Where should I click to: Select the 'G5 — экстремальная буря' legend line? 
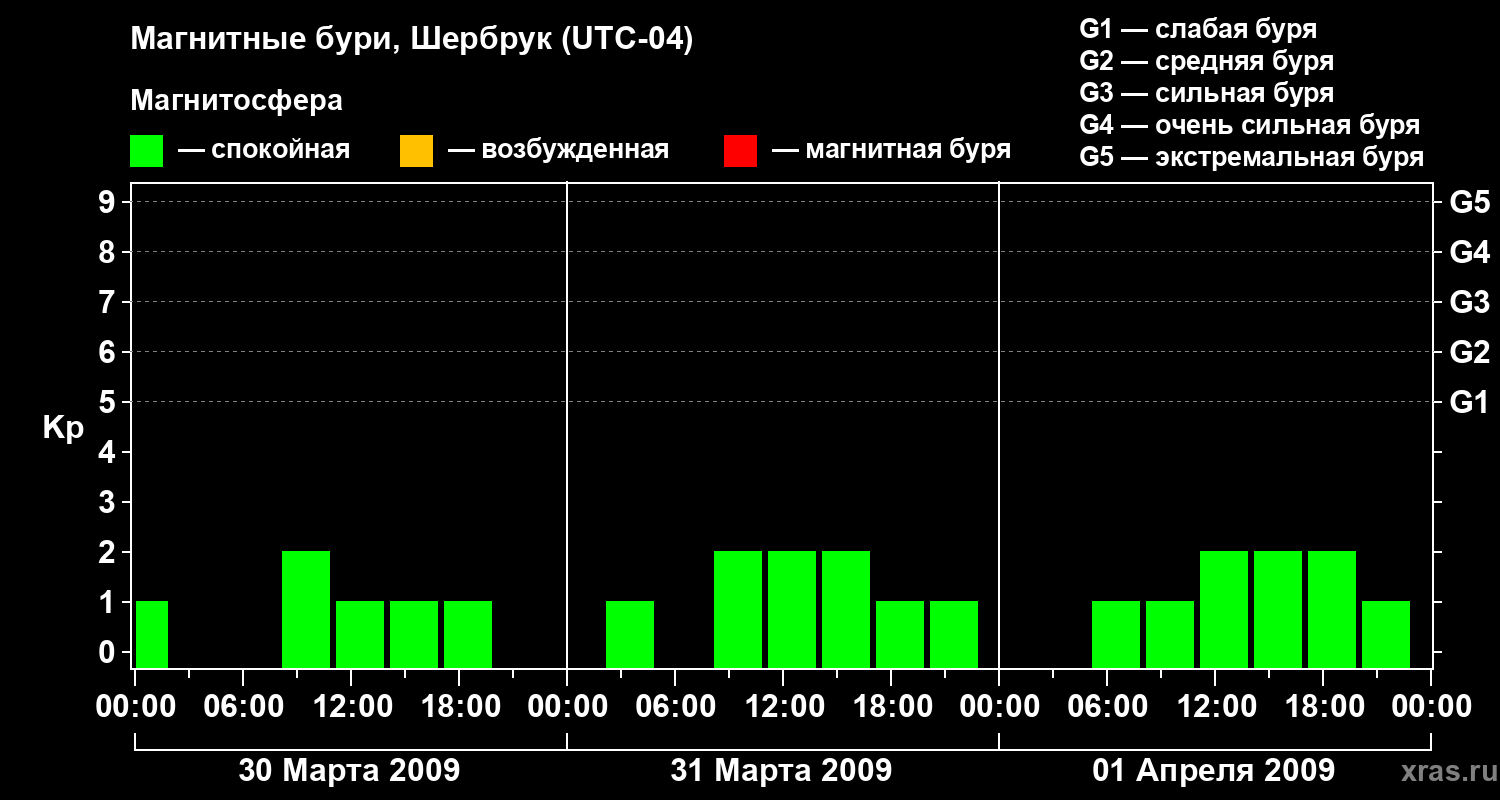point(1251,157)
